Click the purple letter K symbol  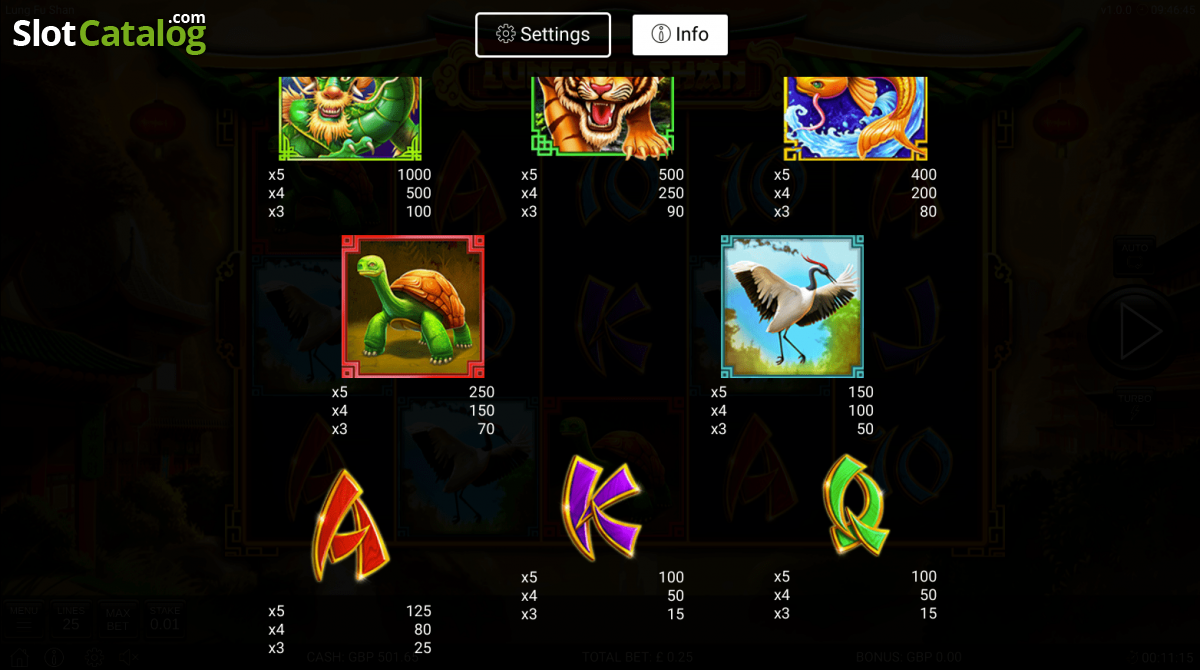(x=601, y=505)
